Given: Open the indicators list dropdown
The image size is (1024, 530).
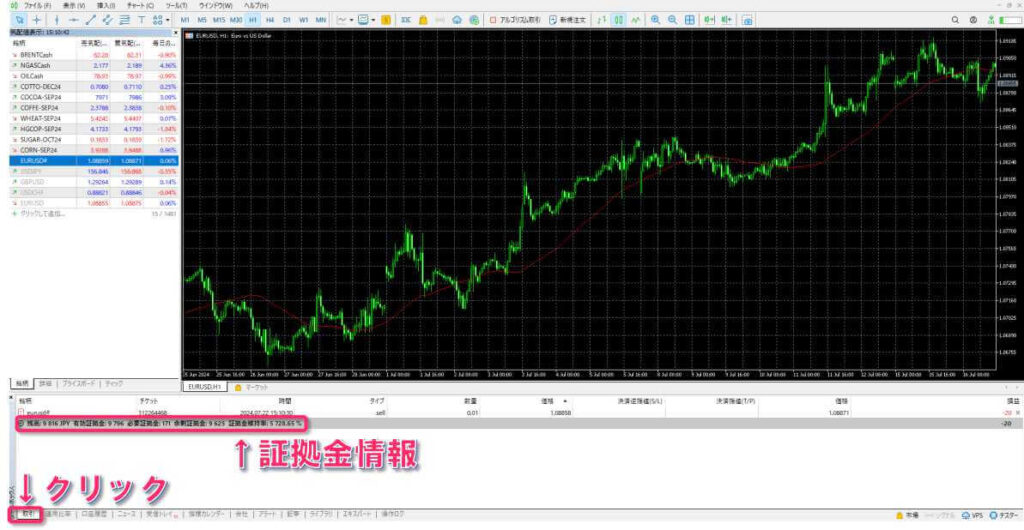Looking at the screenshot, I should point(345,20).
